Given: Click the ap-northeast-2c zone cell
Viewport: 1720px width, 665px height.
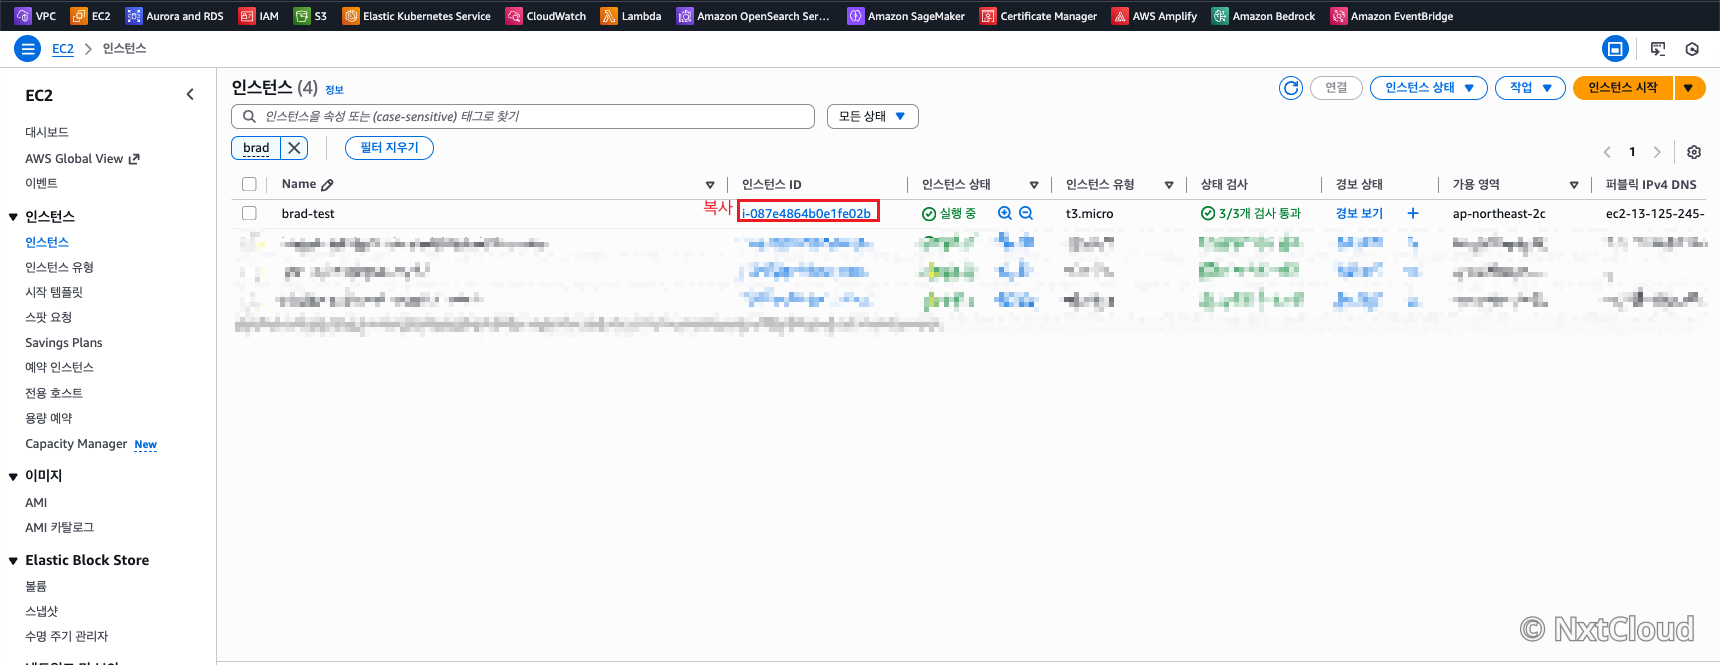Looking at the screenshot, I should coord(1499,213).
